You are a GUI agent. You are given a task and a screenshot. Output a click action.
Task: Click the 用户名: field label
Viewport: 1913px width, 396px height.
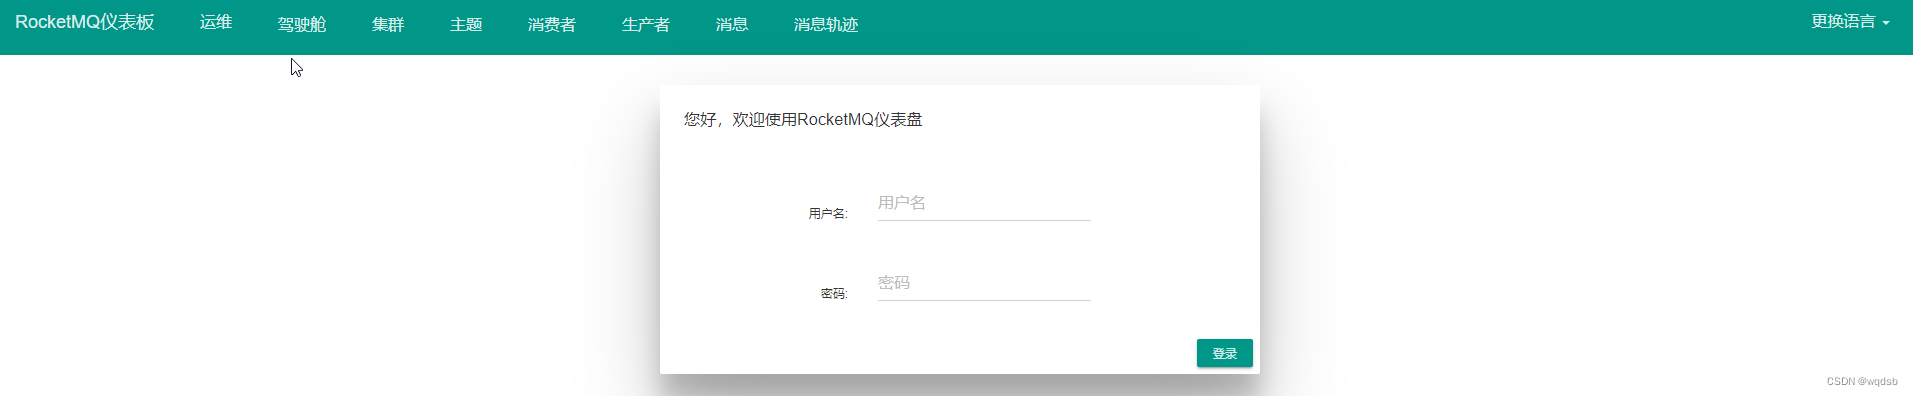[x=828, y=213]
